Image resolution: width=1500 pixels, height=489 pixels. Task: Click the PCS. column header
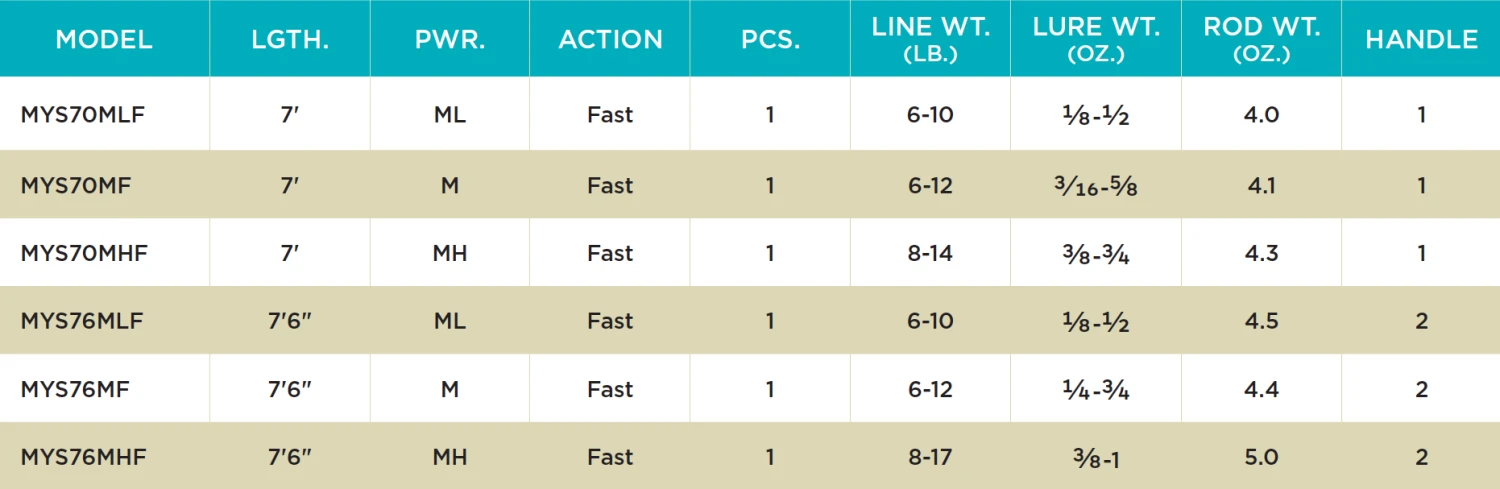click(770, 40)
